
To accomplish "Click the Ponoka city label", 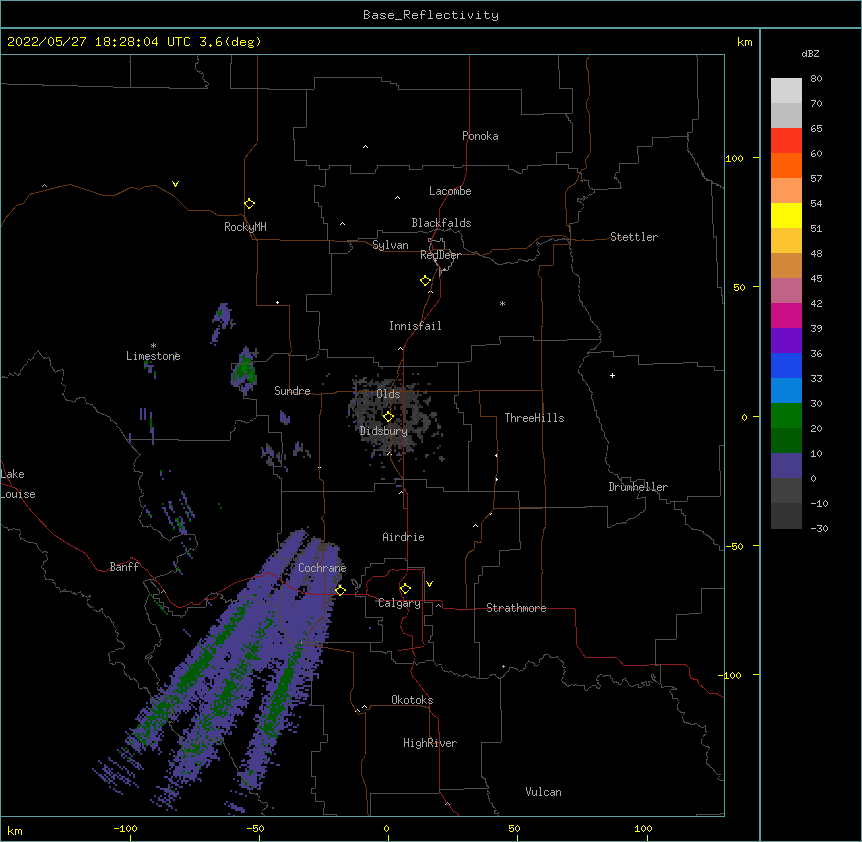I will [480, 136].
